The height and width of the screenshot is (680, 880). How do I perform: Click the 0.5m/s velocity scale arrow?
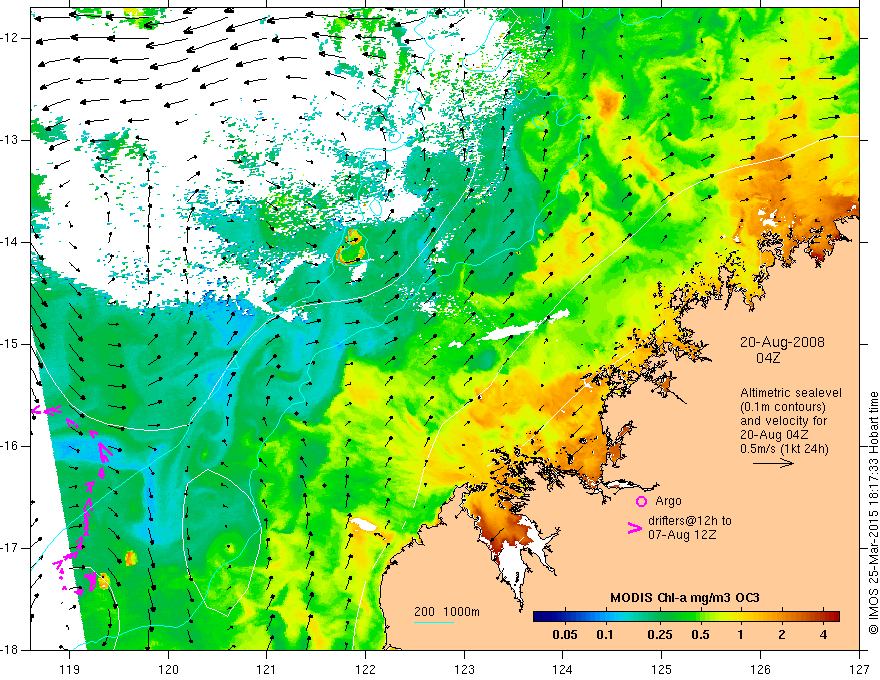tap(773, 463)
